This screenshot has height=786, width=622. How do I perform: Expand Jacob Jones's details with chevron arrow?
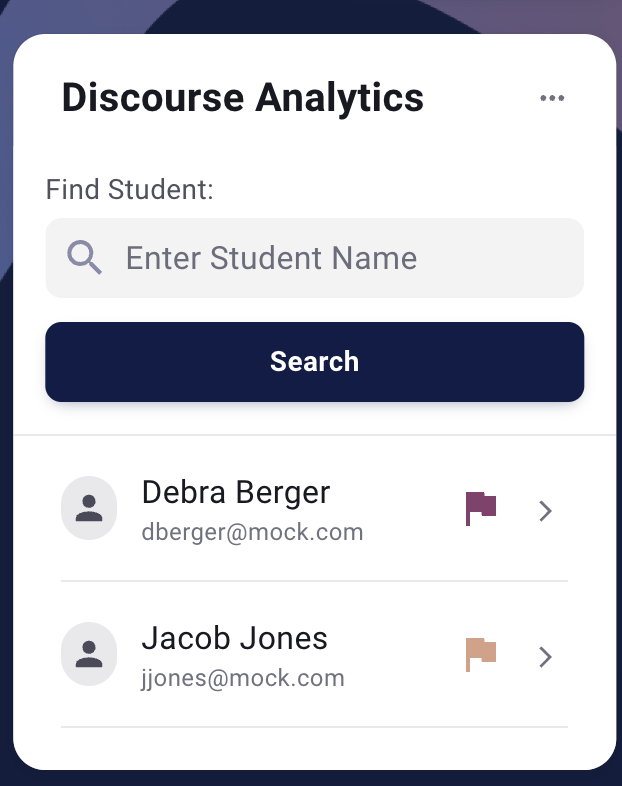tap(545, 657)
